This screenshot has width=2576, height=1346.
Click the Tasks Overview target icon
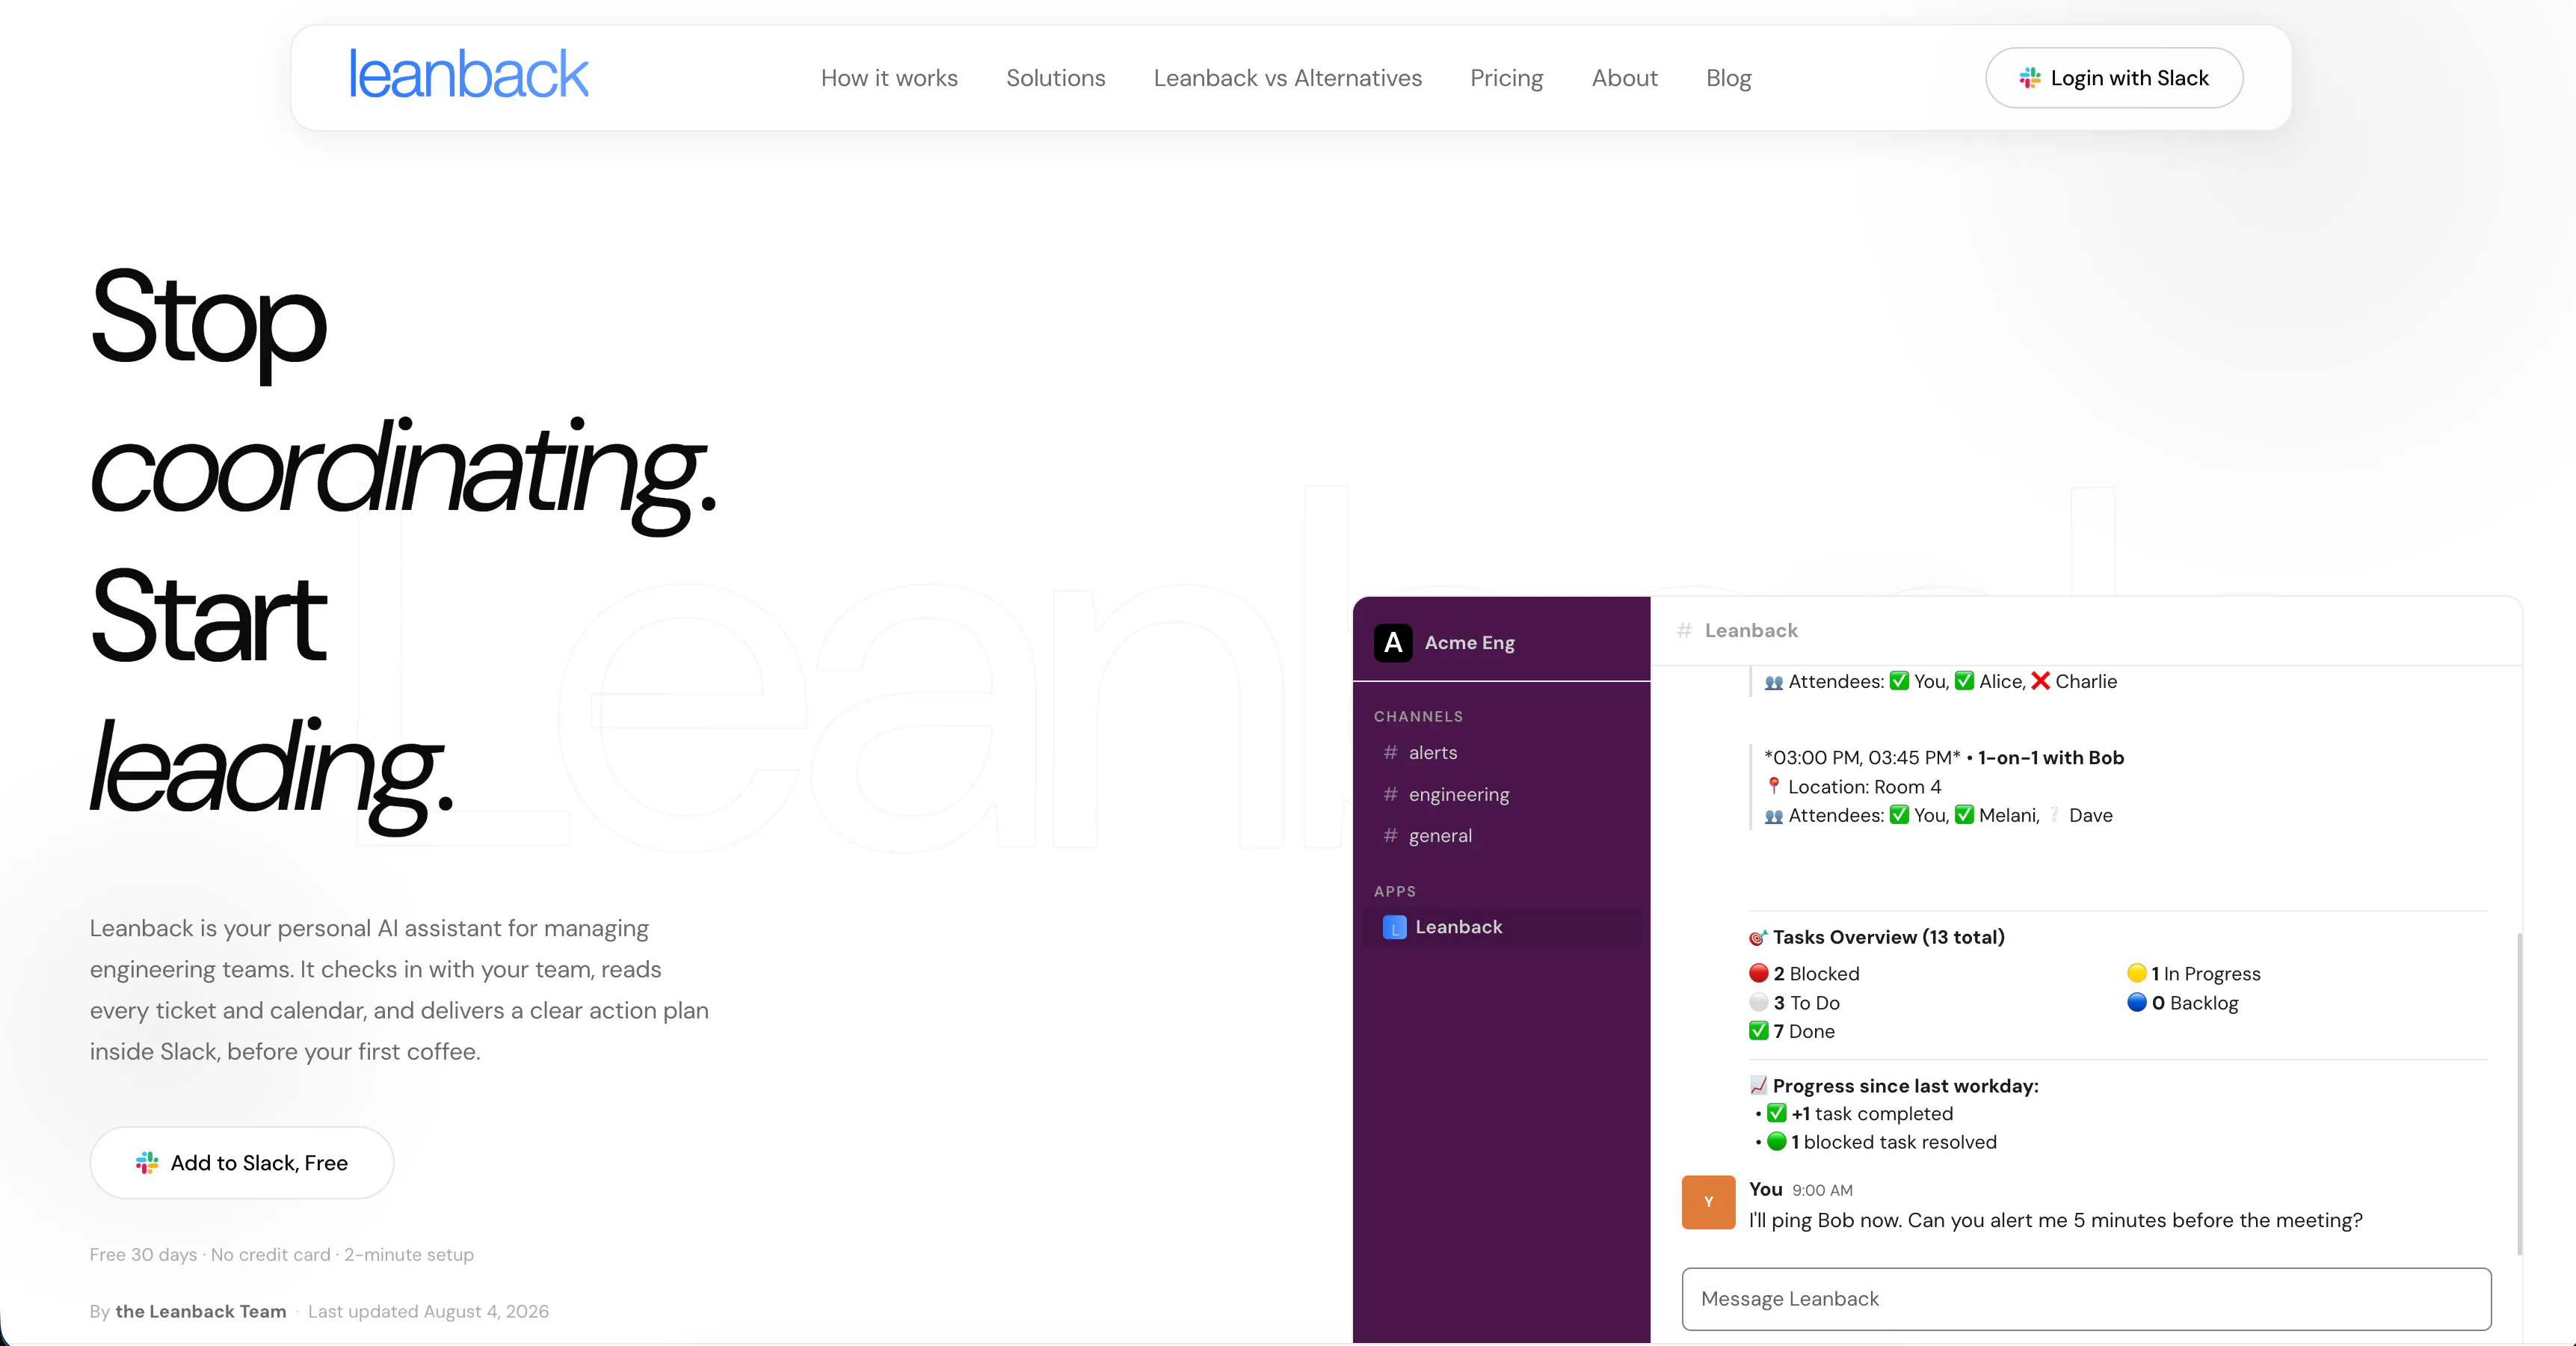pyautogui.click(x=1758, y=937)
